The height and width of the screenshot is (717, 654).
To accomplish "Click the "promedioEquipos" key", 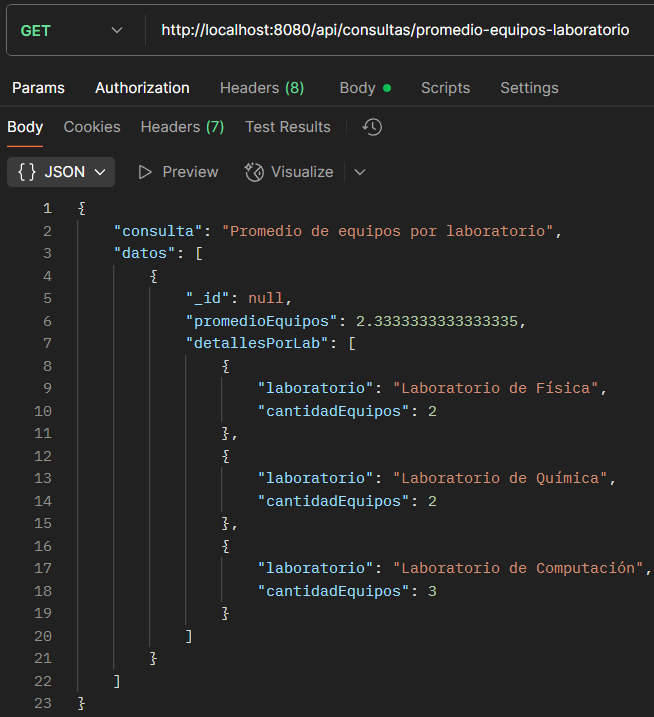I will tap(262, 321).
